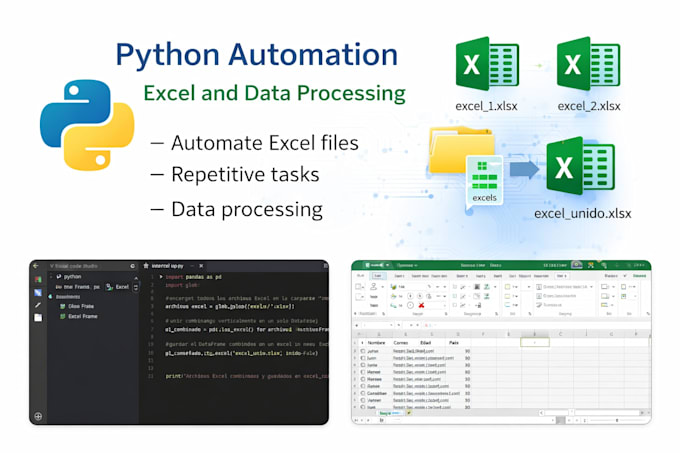The height and width of the screenshot is (453, 680).
Task: Click the green back arrow in code editor
Action: pos(36,266)
